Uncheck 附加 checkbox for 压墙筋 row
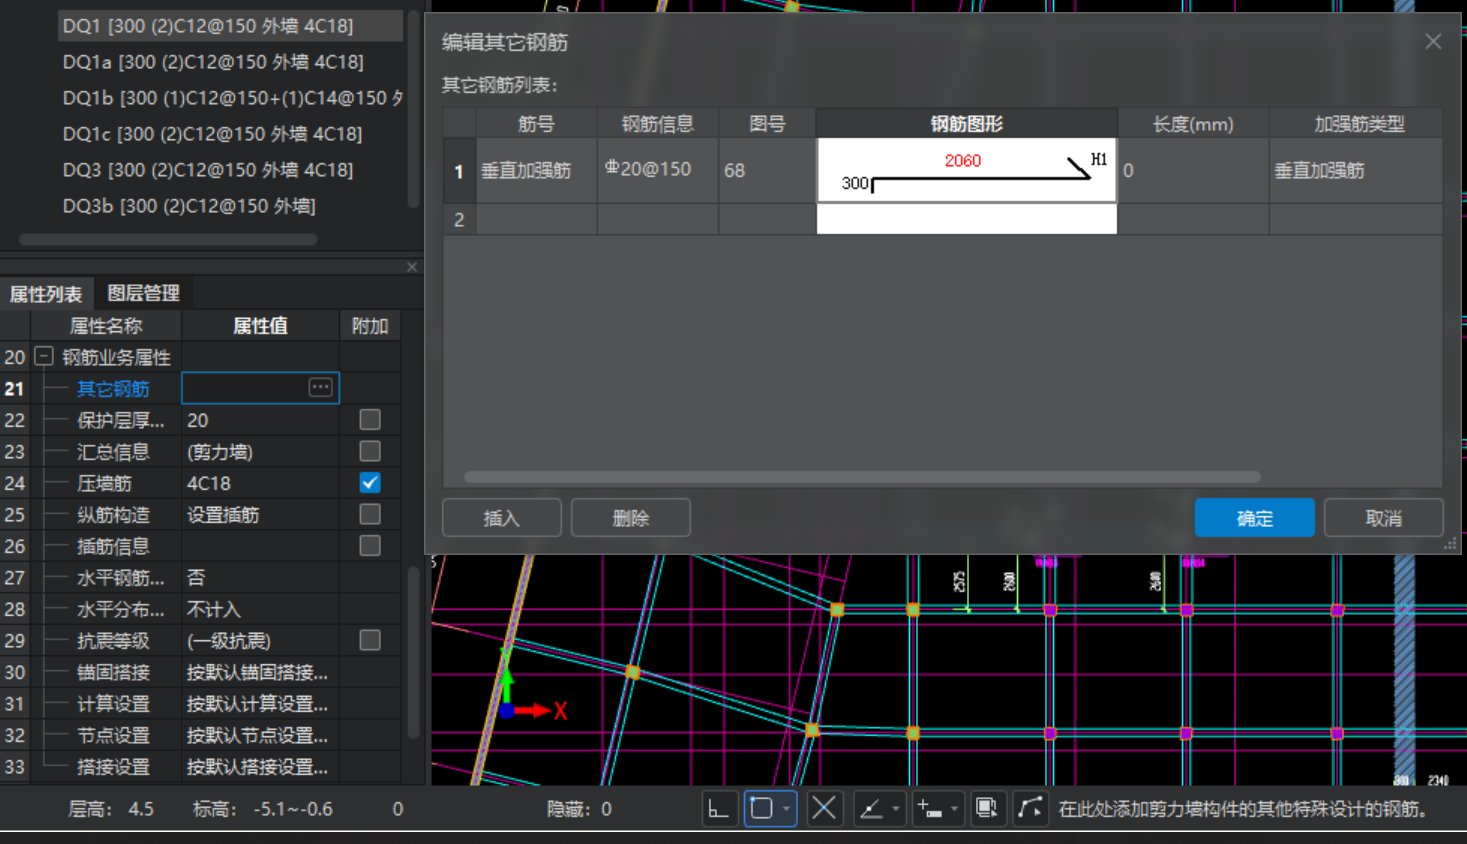1467x844 pixels. [x=370, y=483]
